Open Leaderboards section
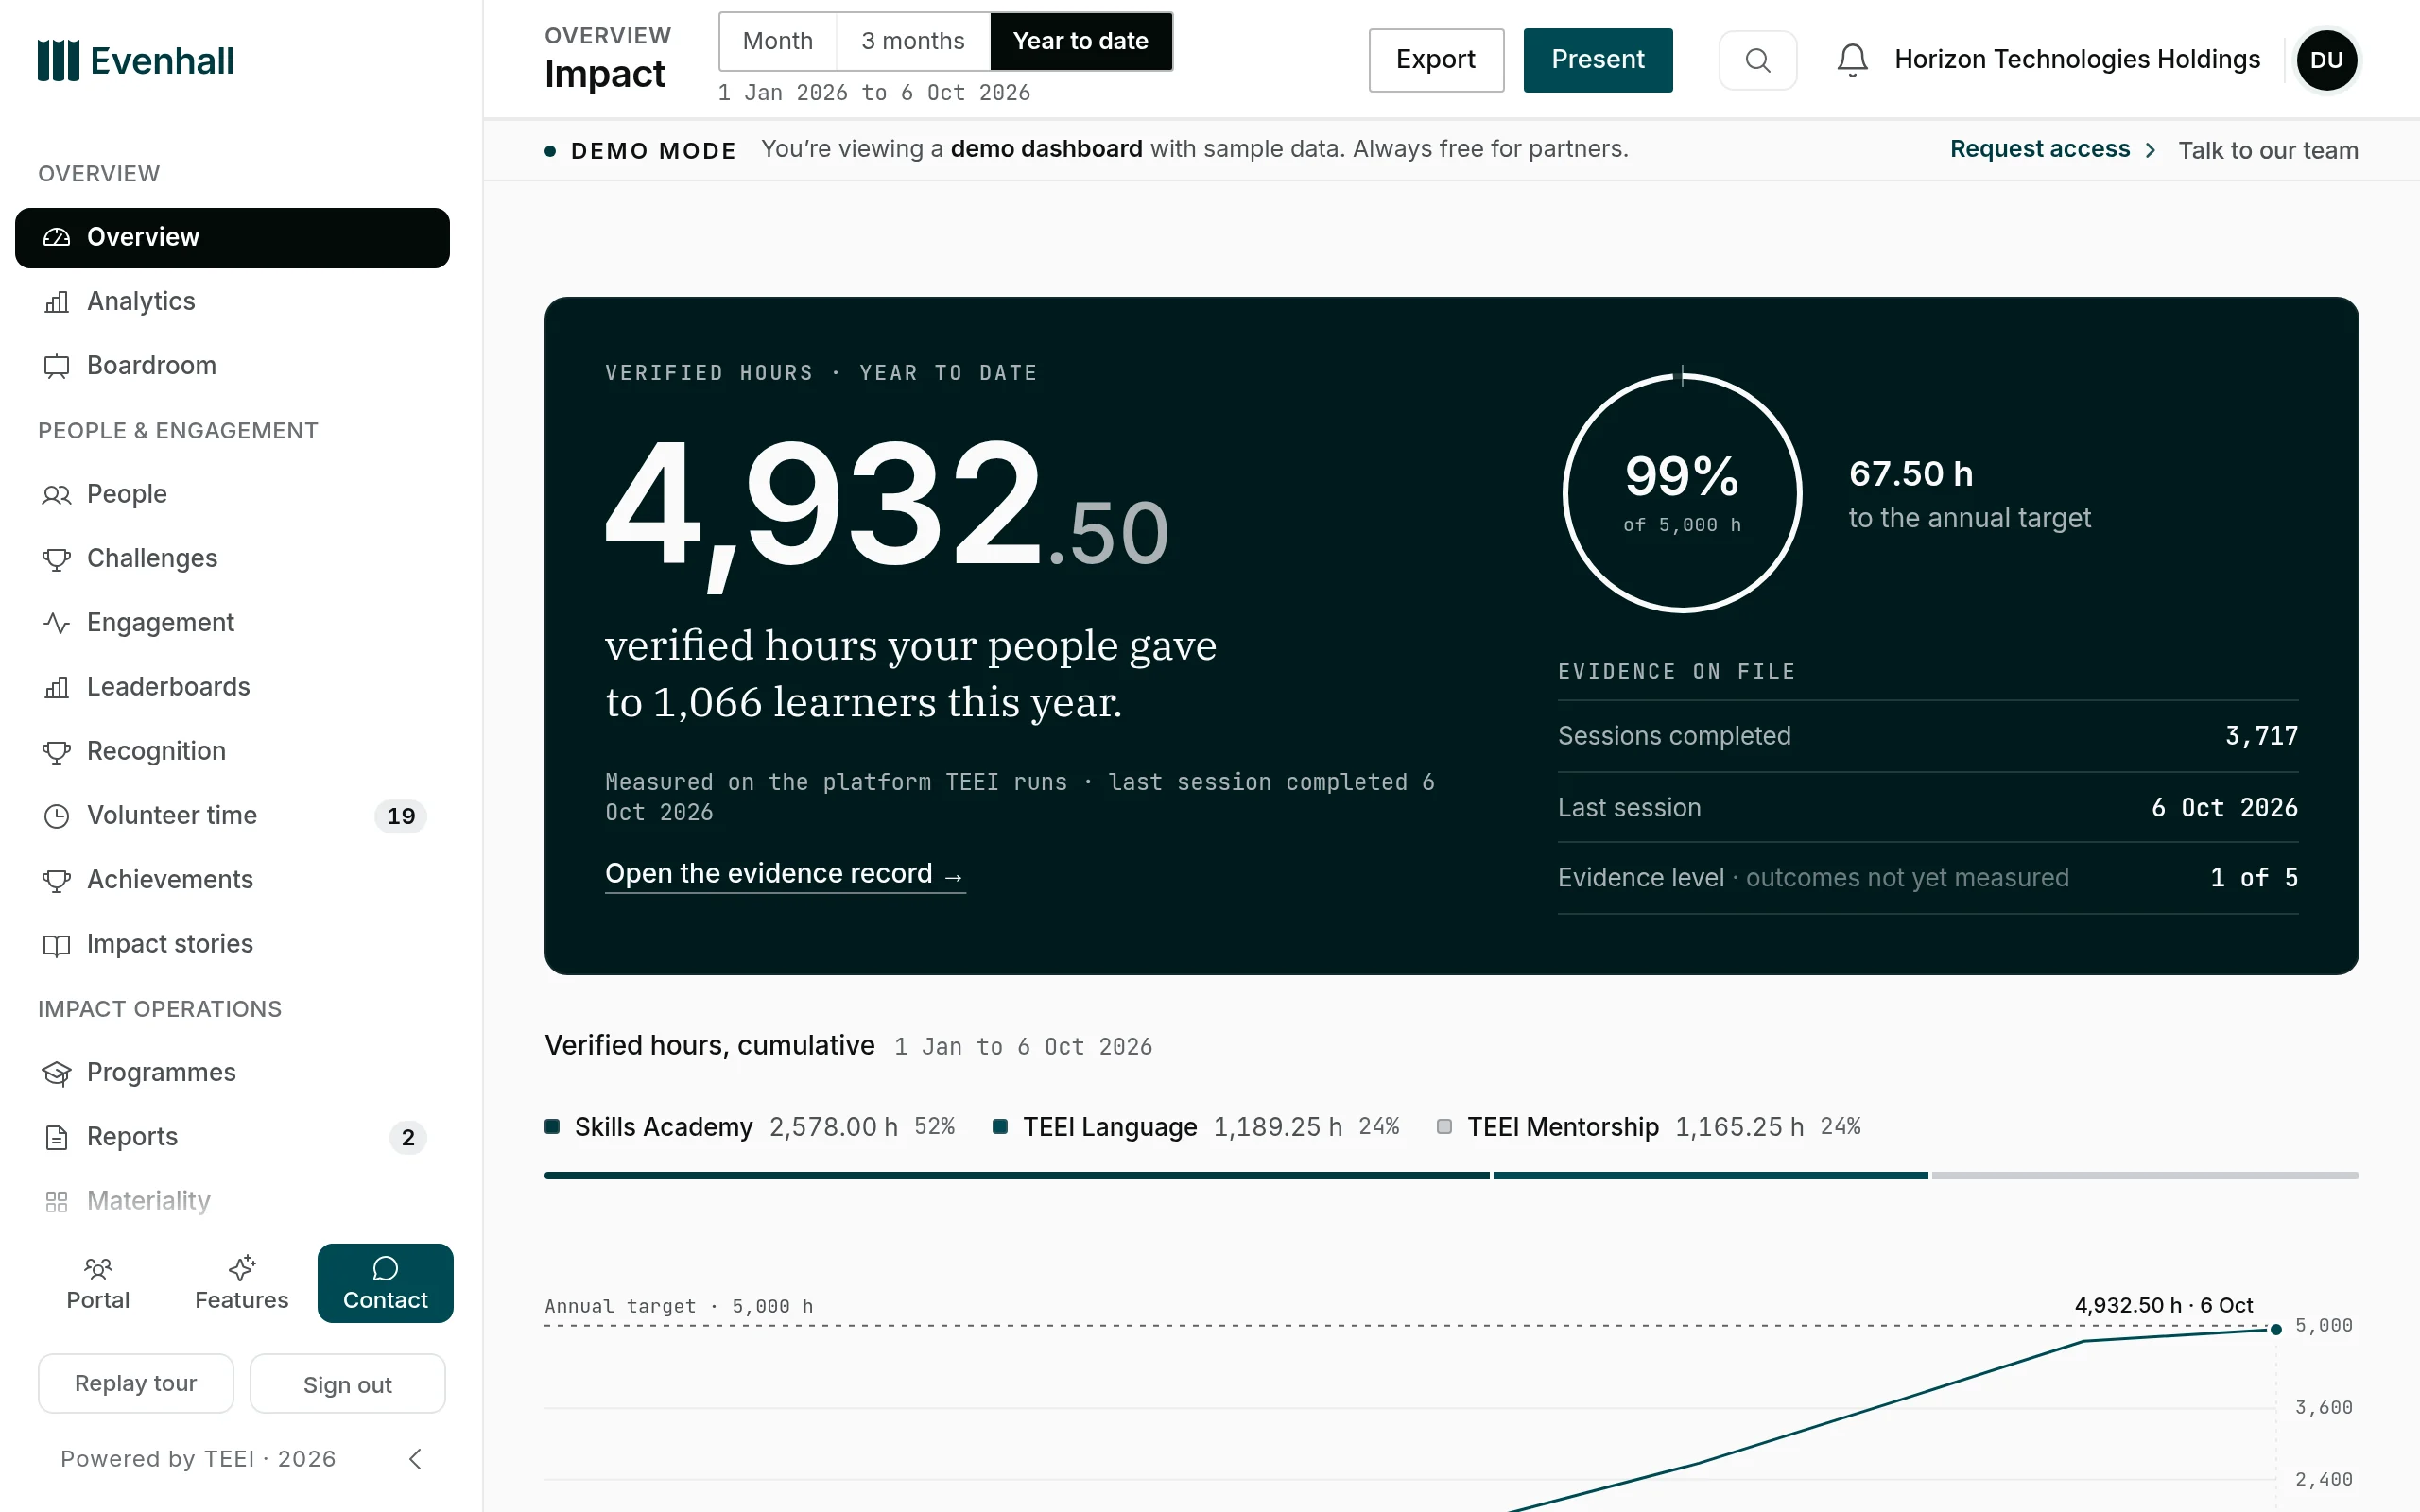The image size is (2420, 1512). pyautogui.click(x=232, y=687)
